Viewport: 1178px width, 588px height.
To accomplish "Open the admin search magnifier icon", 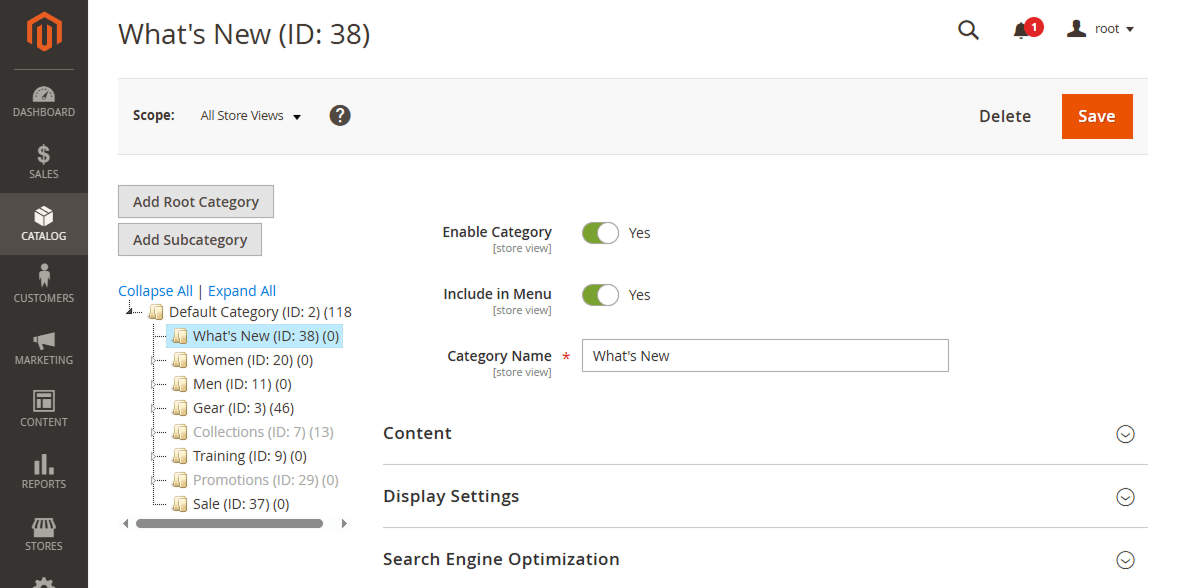I will (967, 30).
